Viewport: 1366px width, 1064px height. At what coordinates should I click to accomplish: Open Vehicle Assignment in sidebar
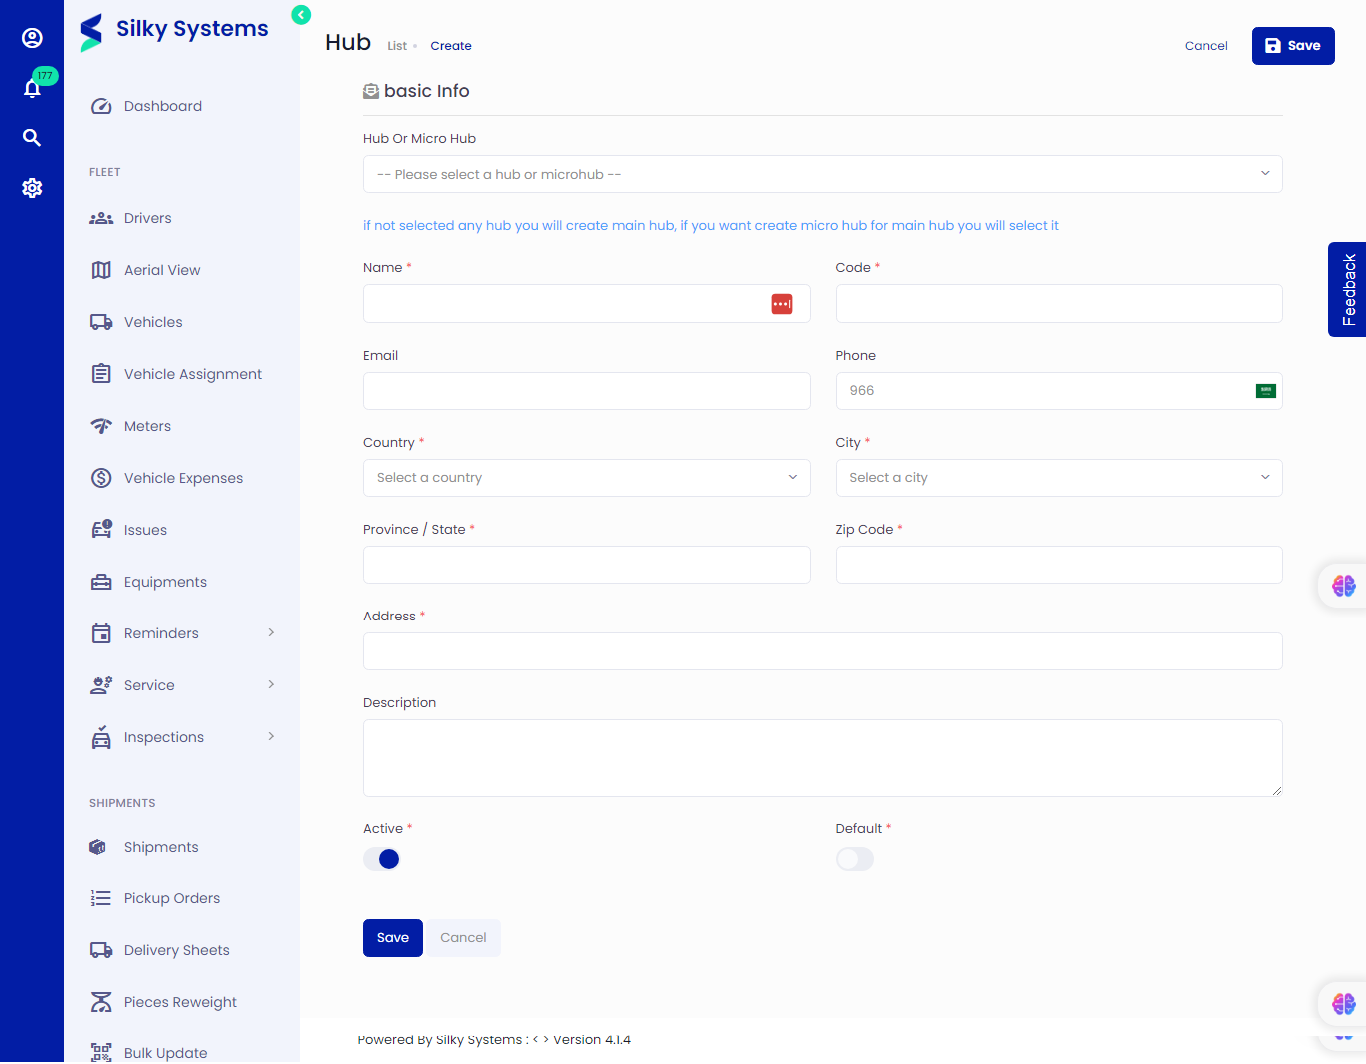point(192,374)
